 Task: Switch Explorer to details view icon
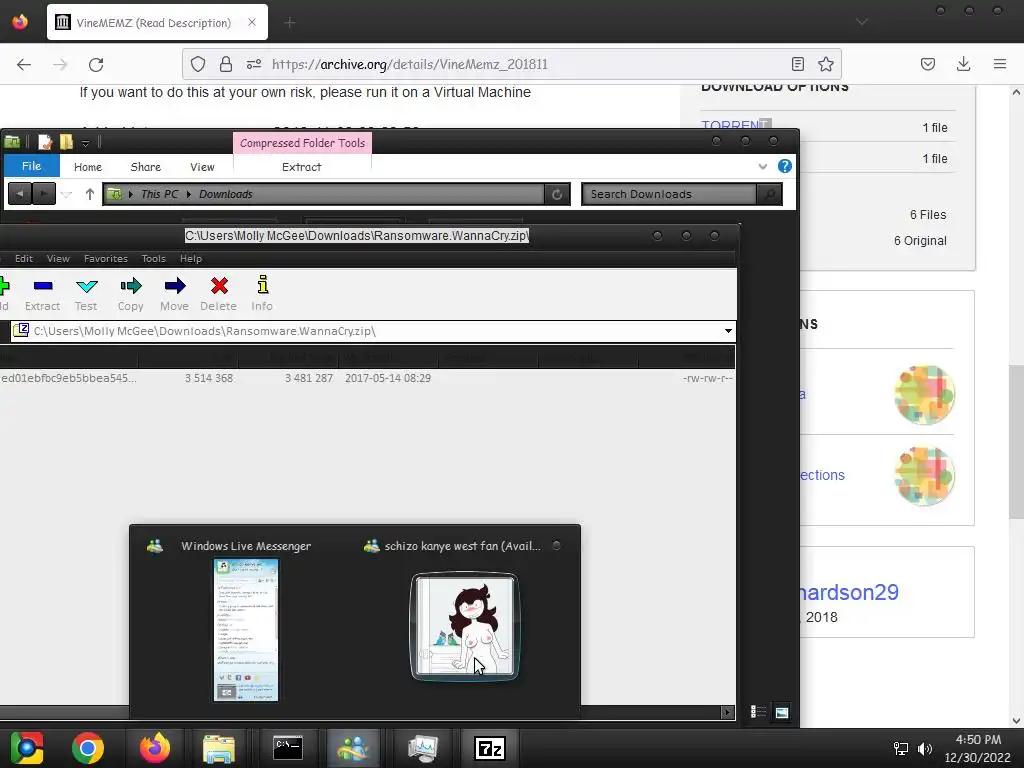758,712
